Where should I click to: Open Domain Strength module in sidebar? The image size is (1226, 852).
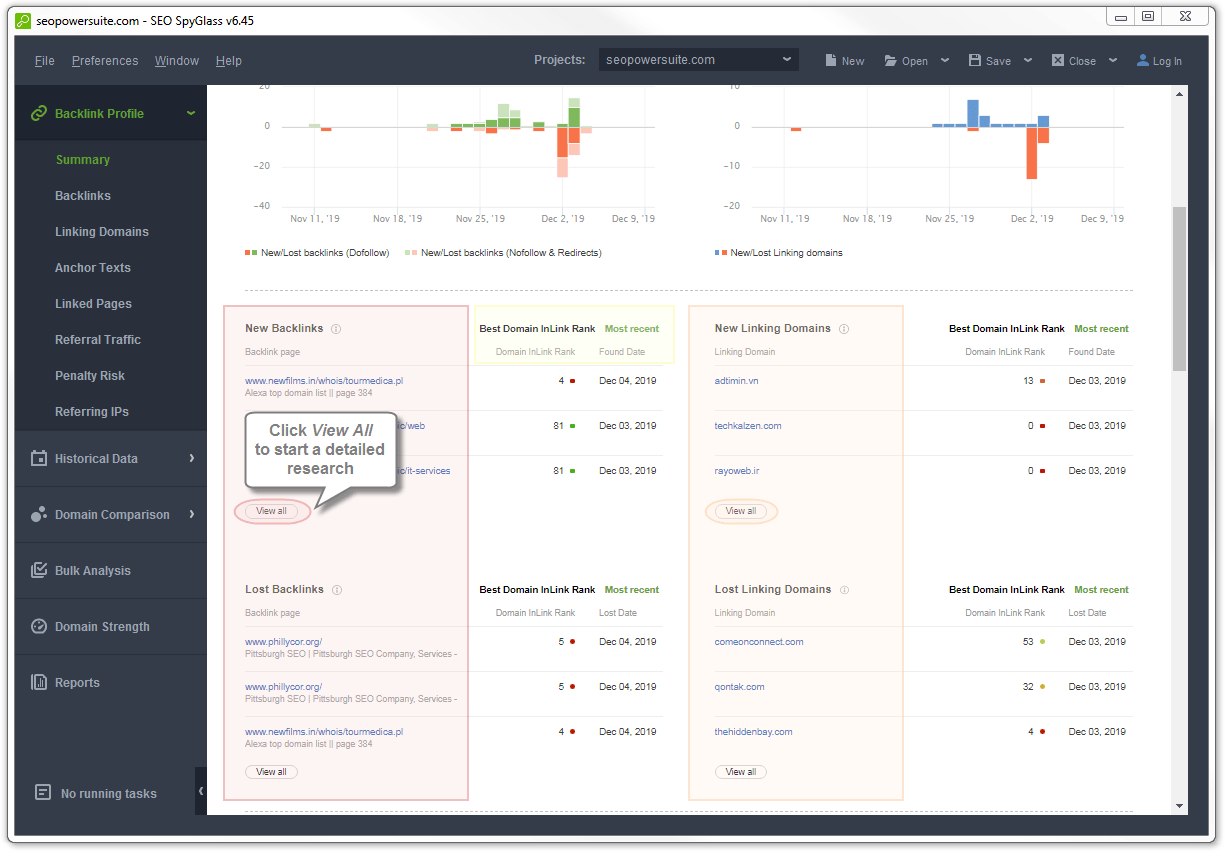(102, 627)
